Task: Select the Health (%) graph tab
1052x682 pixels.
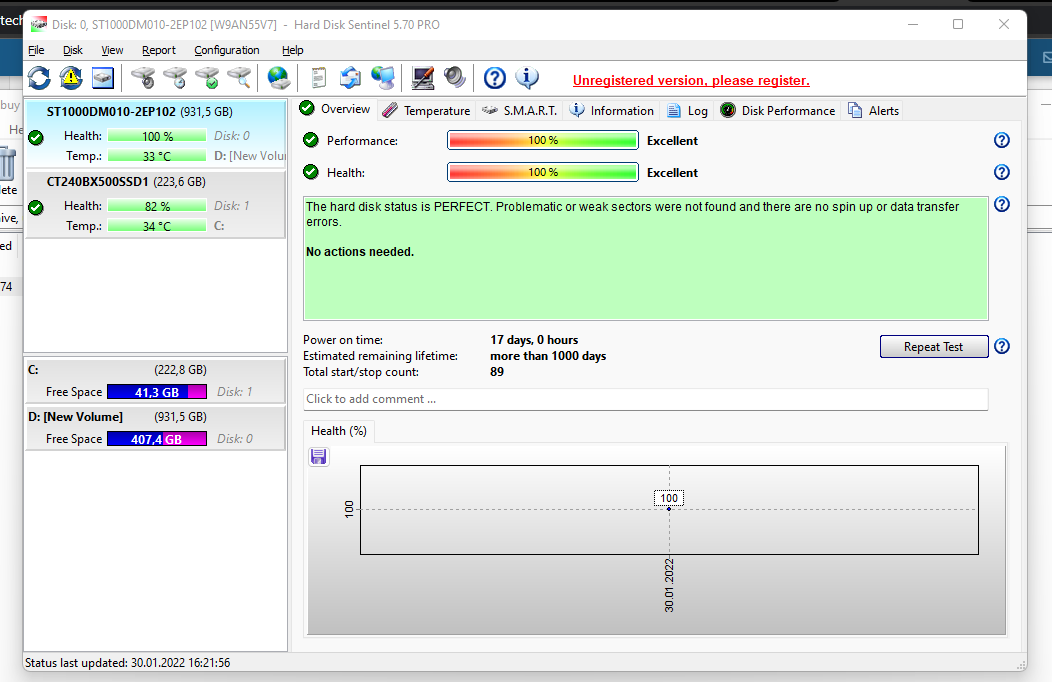Action: tap(339, 431)
